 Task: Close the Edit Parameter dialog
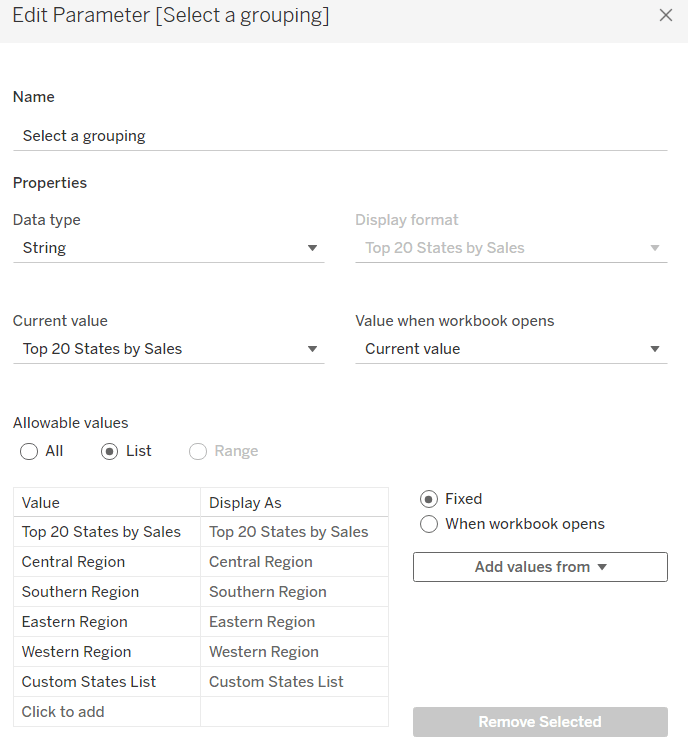click(666, 16)
